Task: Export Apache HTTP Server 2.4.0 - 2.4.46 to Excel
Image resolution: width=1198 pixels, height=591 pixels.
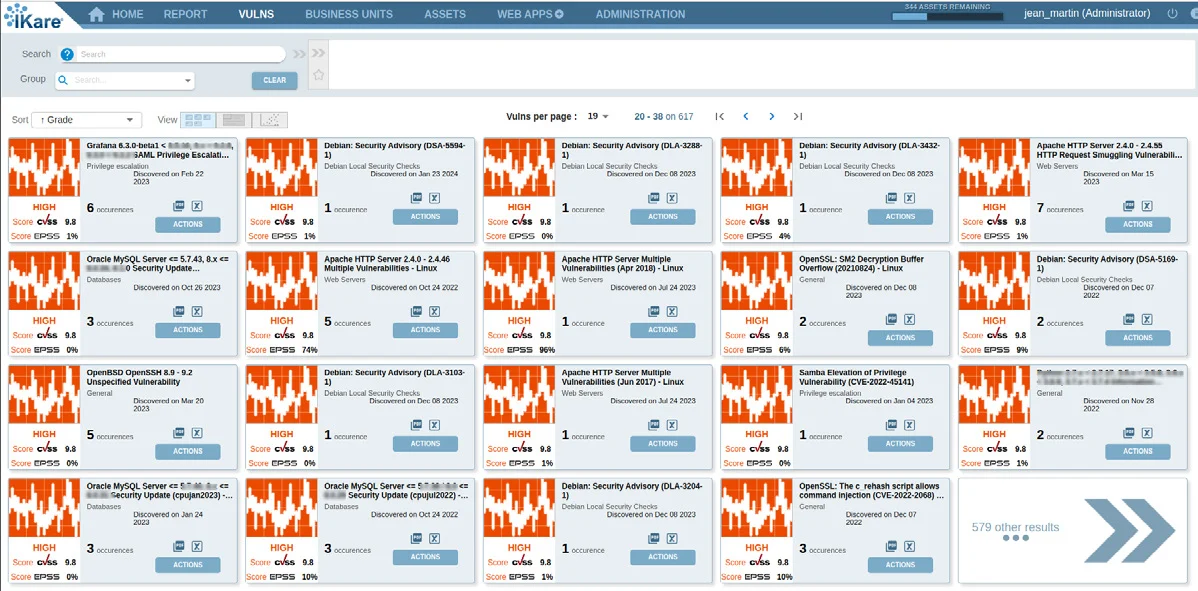Action: pos(434,312)
